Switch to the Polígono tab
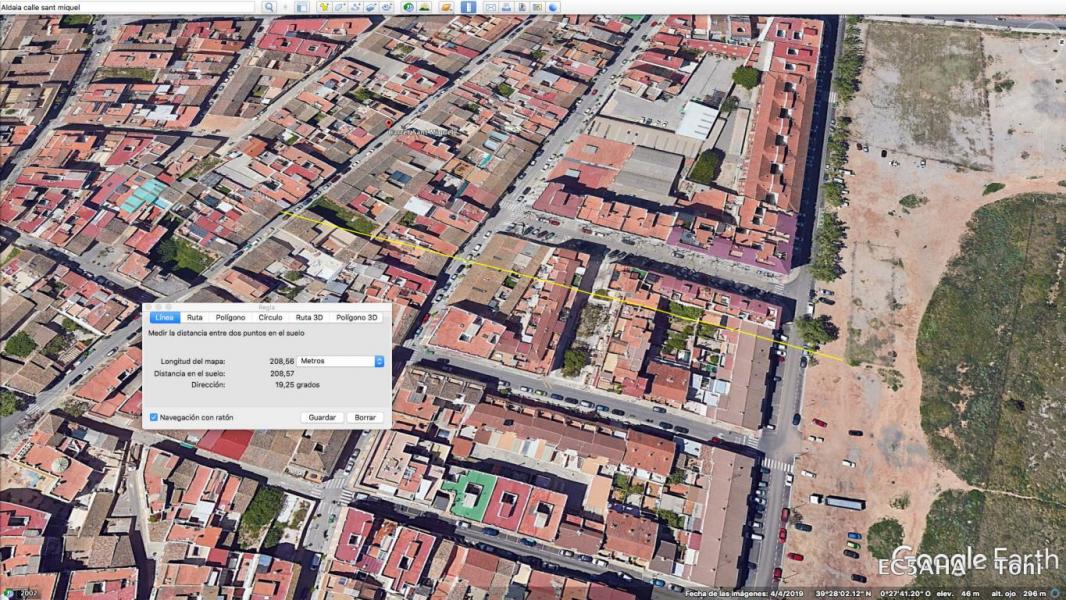The width and height of the screenshot is (1066, 600). (x=230, y=317)
